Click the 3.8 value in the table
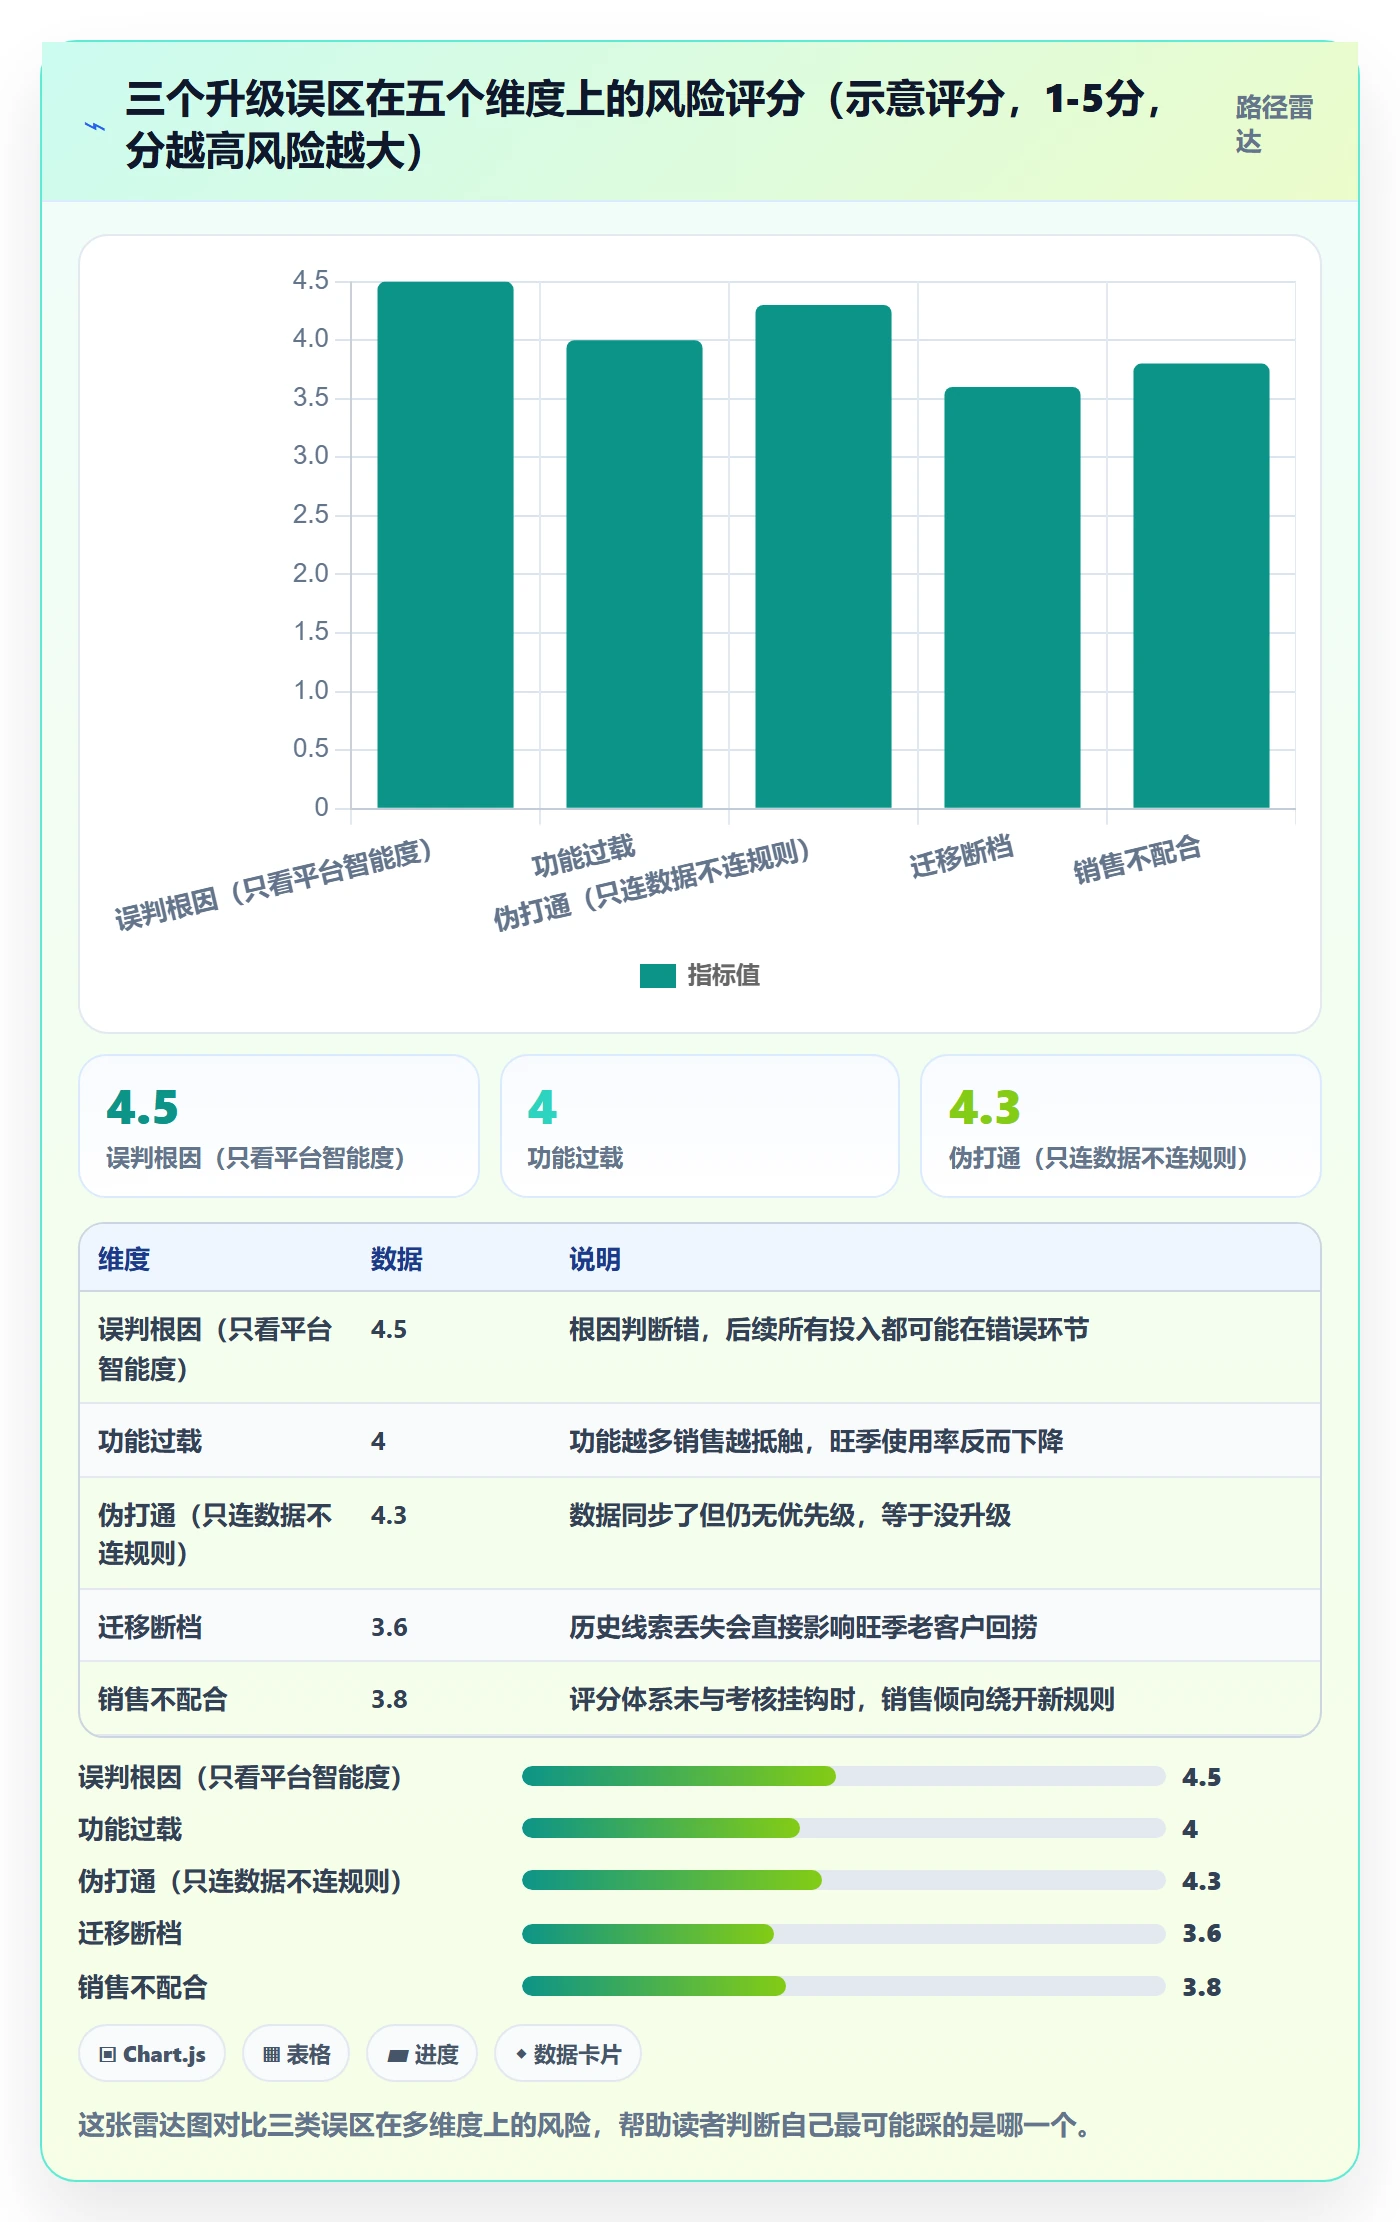Screen dimensions: 1400x2222 (389, 1699)
